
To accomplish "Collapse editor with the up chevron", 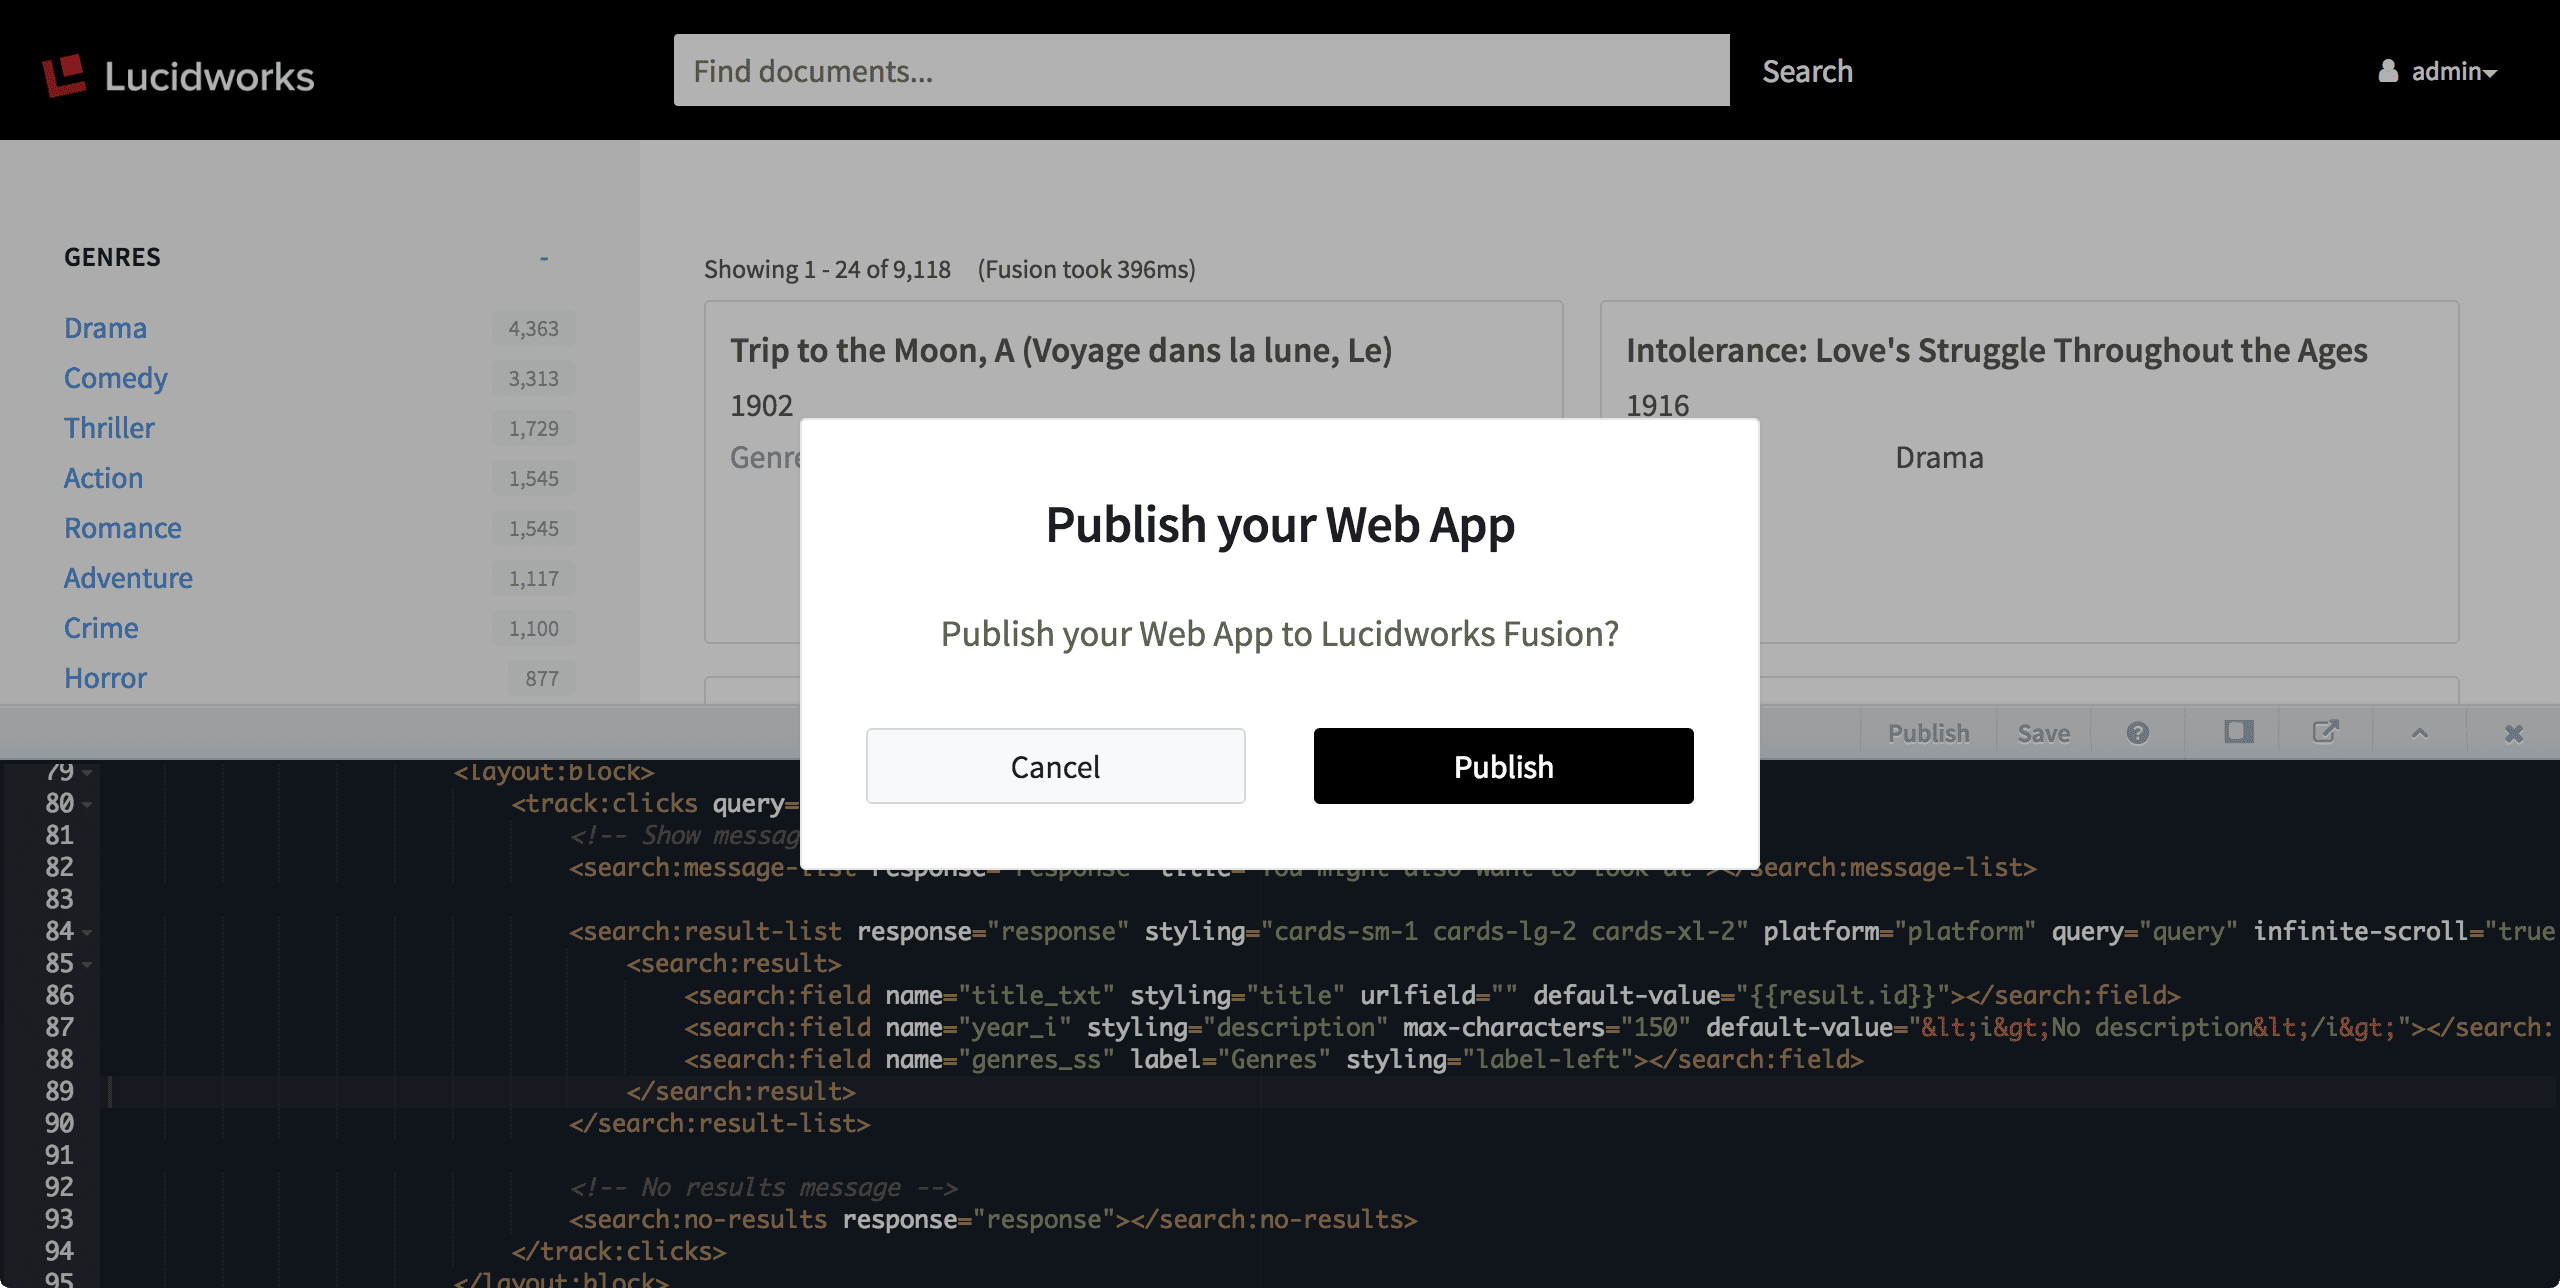I will click(2419, 733).
